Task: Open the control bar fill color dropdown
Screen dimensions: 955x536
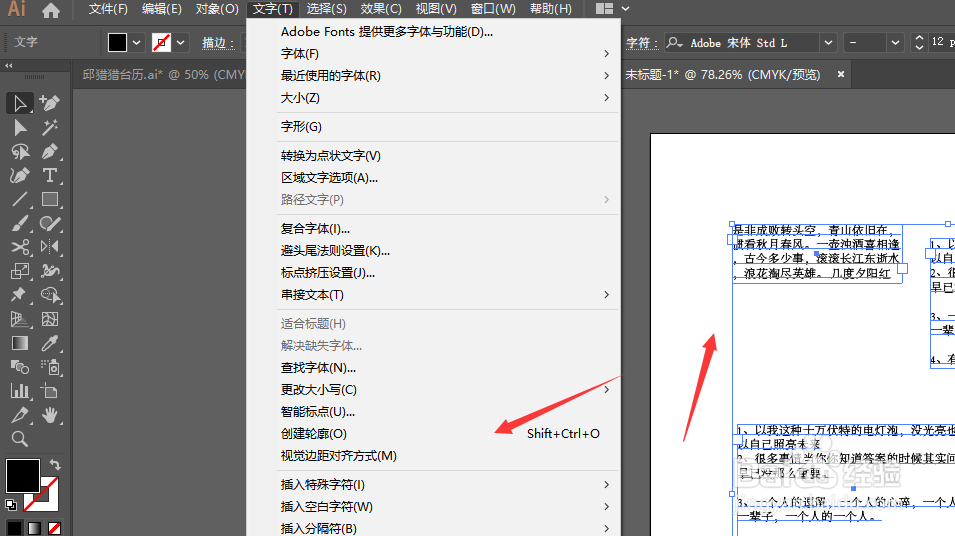Action: (136, 43)
